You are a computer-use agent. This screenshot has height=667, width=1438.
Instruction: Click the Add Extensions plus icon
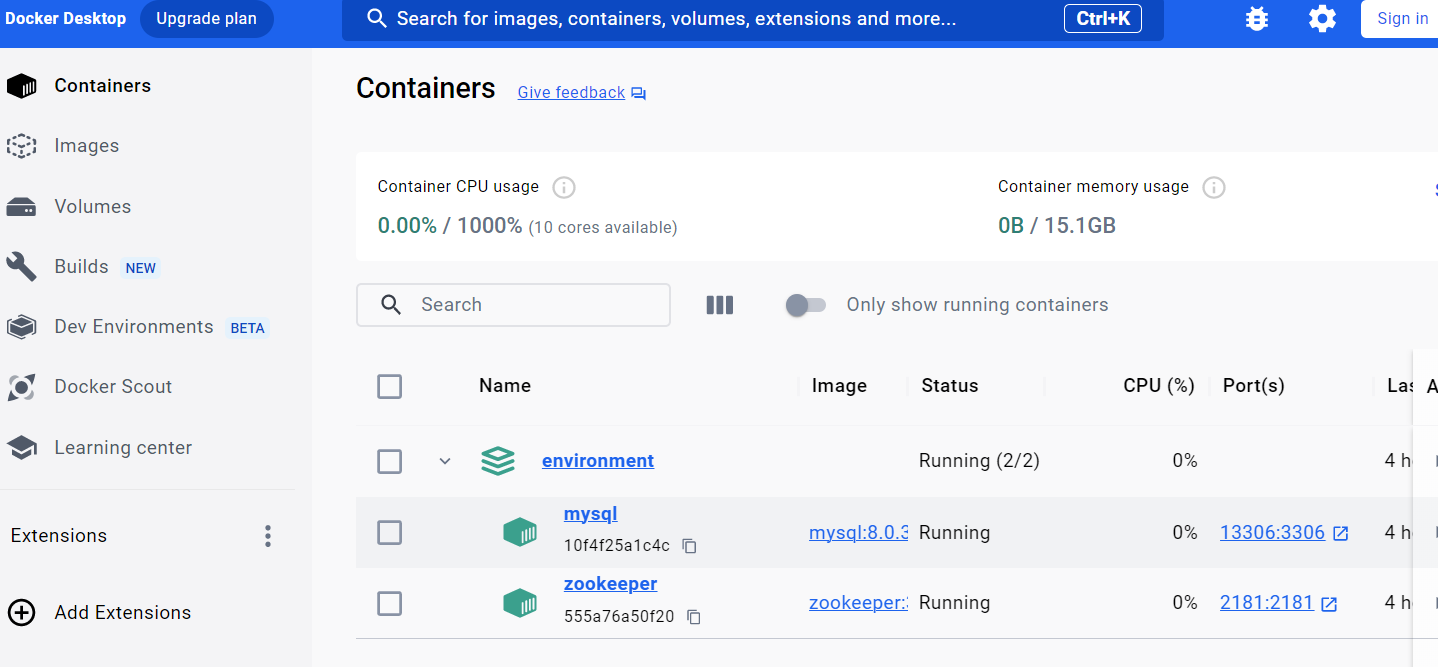click(x=21, y=612)
